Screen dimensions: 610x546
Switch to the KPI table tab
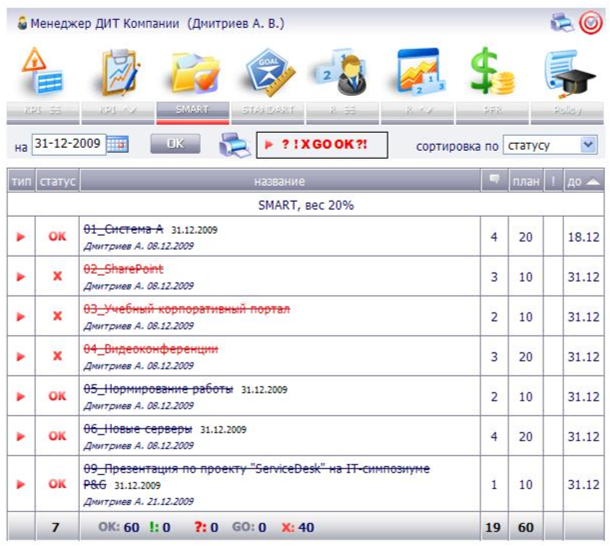pos(43,113)
